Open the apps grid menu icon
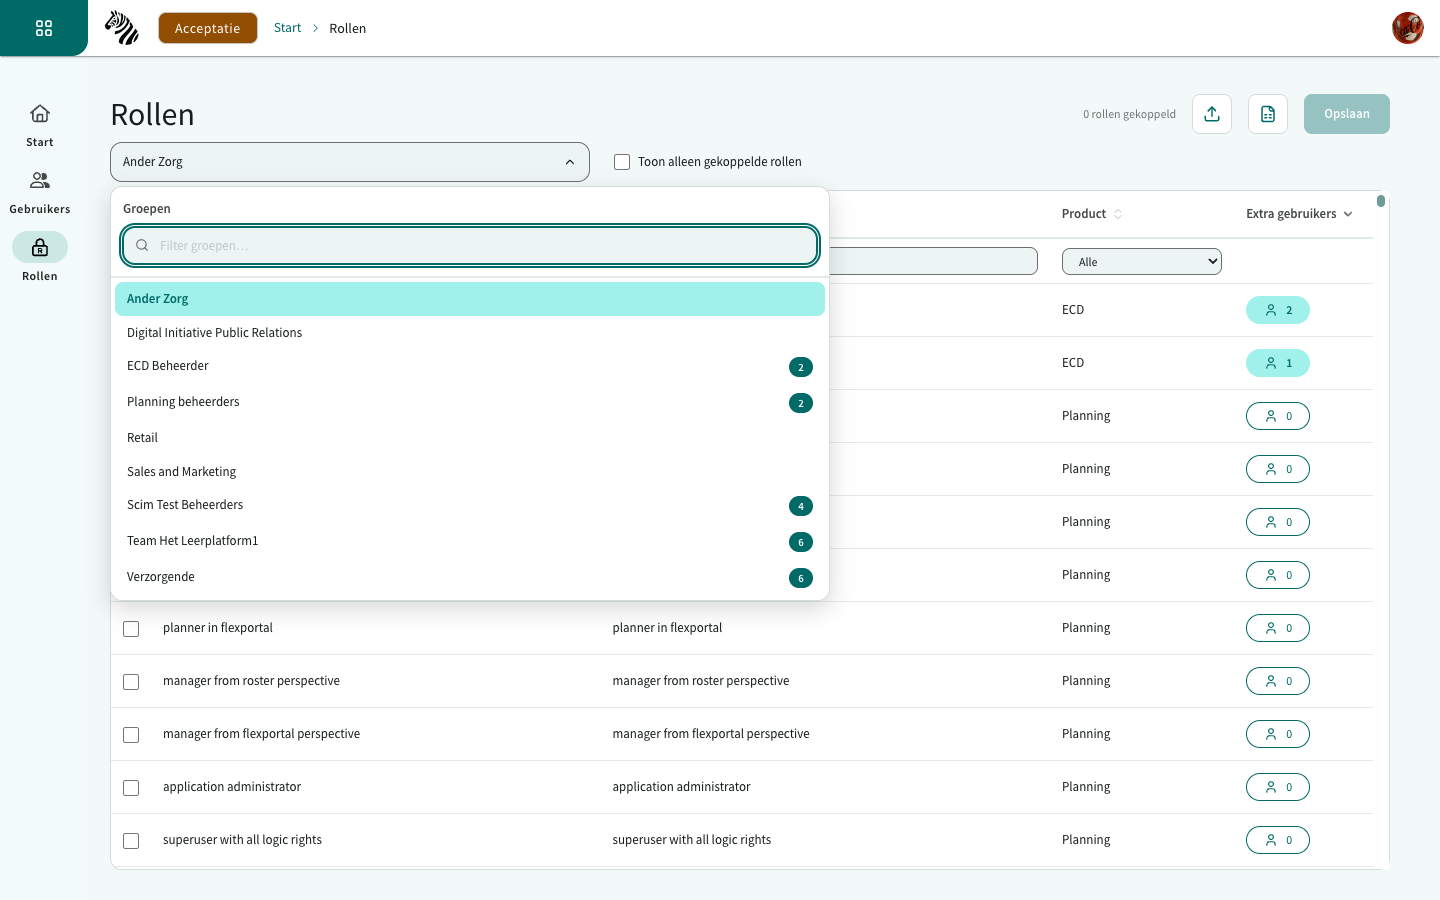 point(44,28)
